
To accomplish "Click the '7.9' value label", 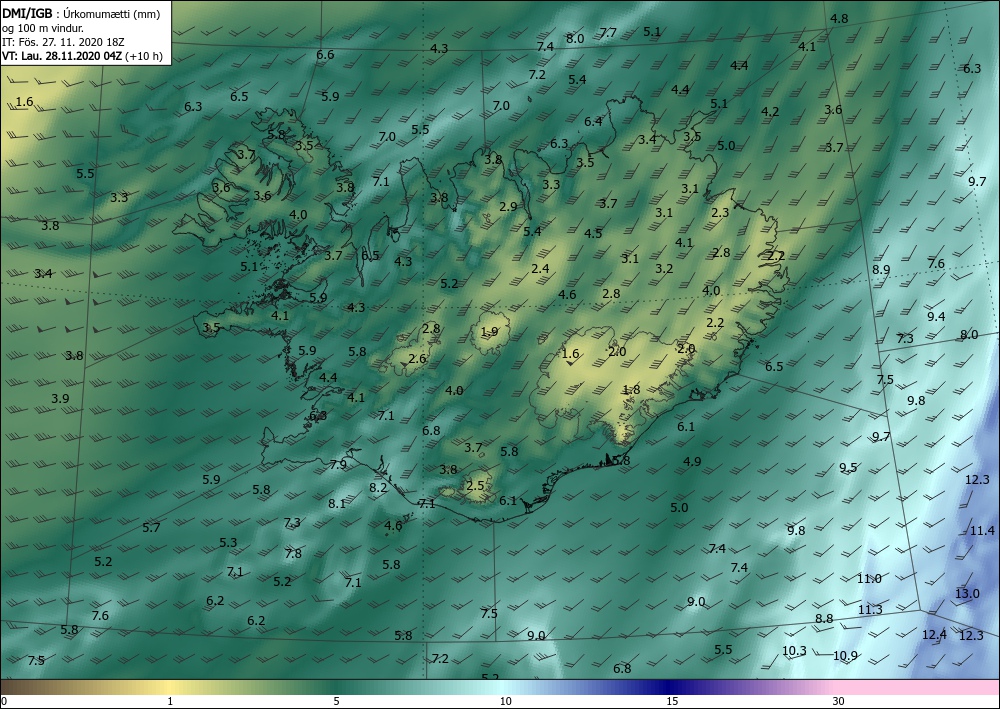I will [338, 465].
